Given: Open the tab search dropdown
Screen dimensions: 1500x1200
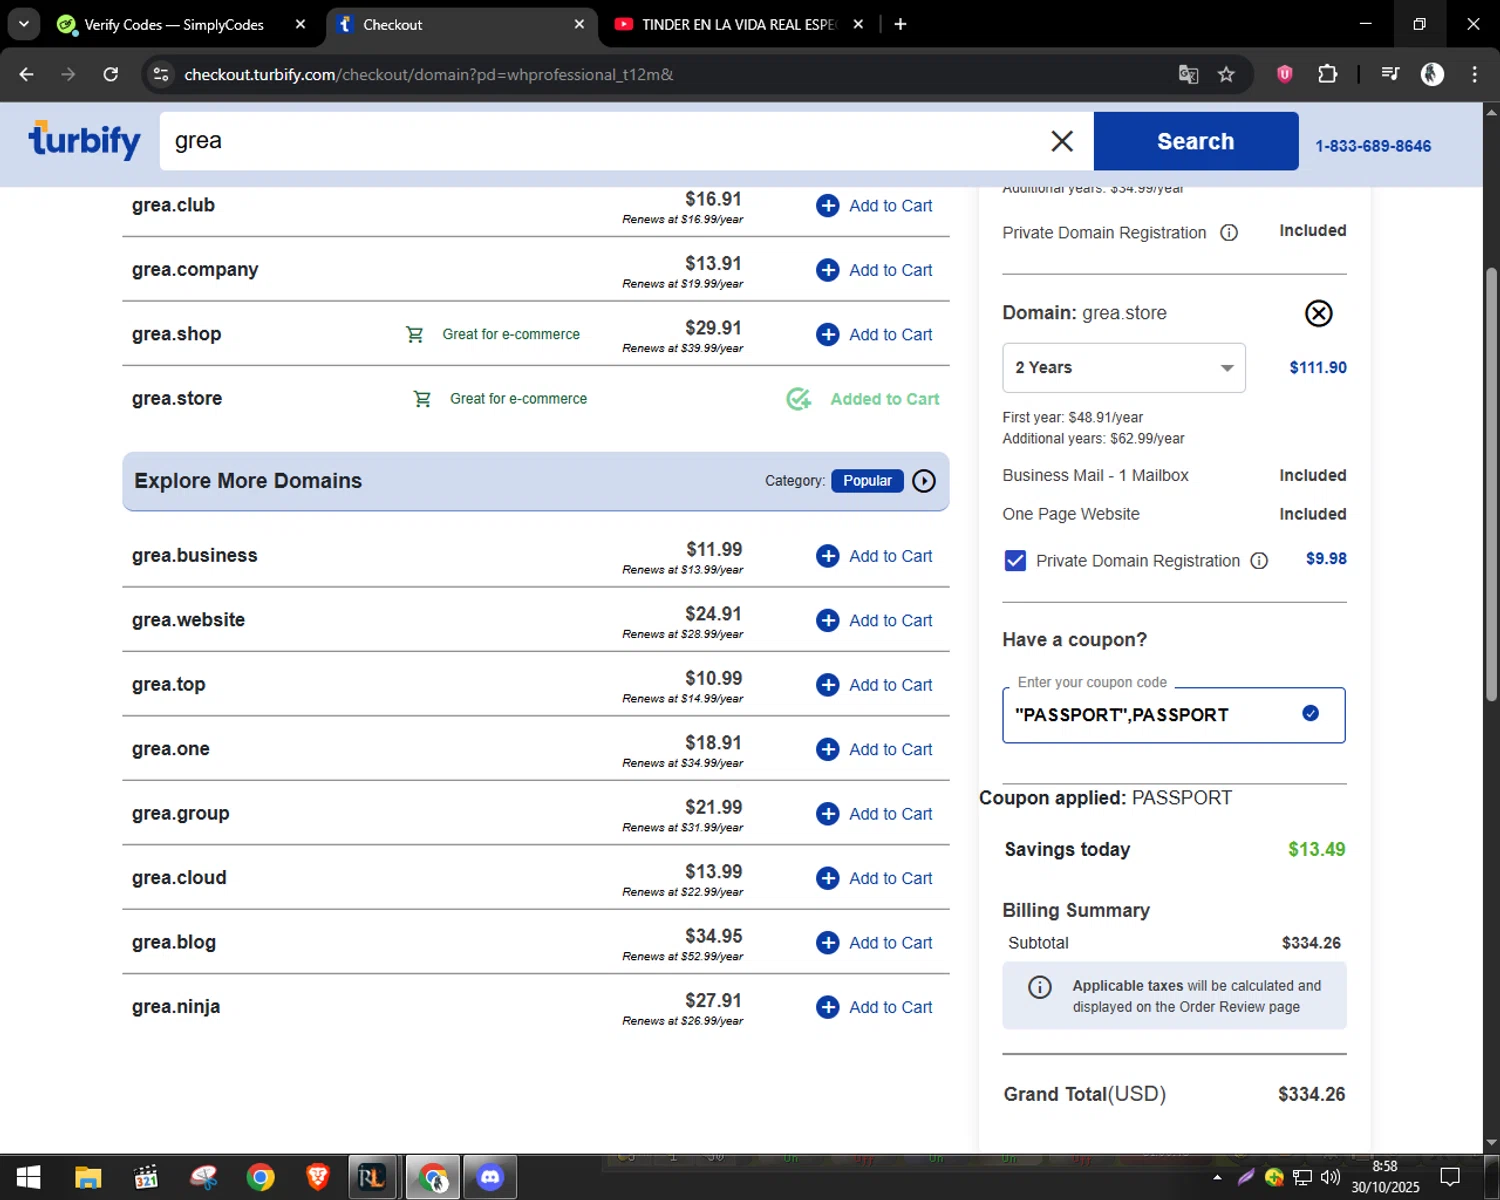Looking at the screenshot, I should tap(23, 24).
